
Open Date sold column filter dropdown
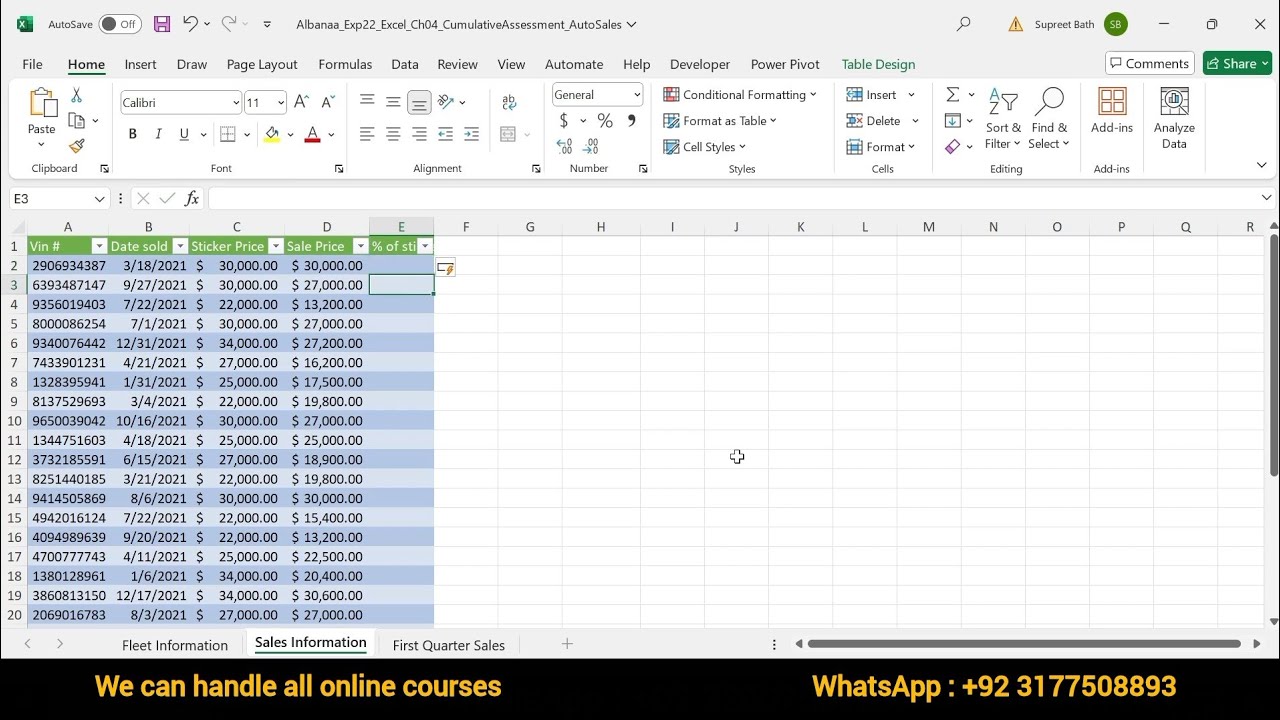[180, 246]
